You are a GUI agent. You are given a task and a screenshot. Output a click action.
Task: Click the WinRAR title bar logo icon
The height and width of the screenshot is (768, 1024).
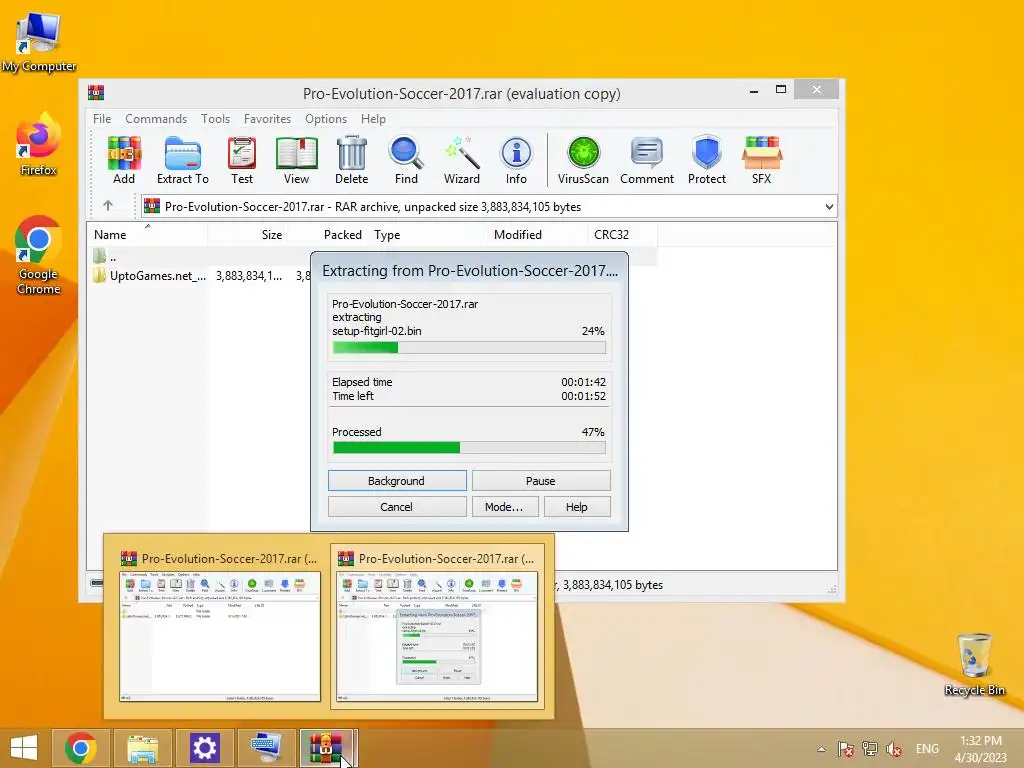coord(96,92)
